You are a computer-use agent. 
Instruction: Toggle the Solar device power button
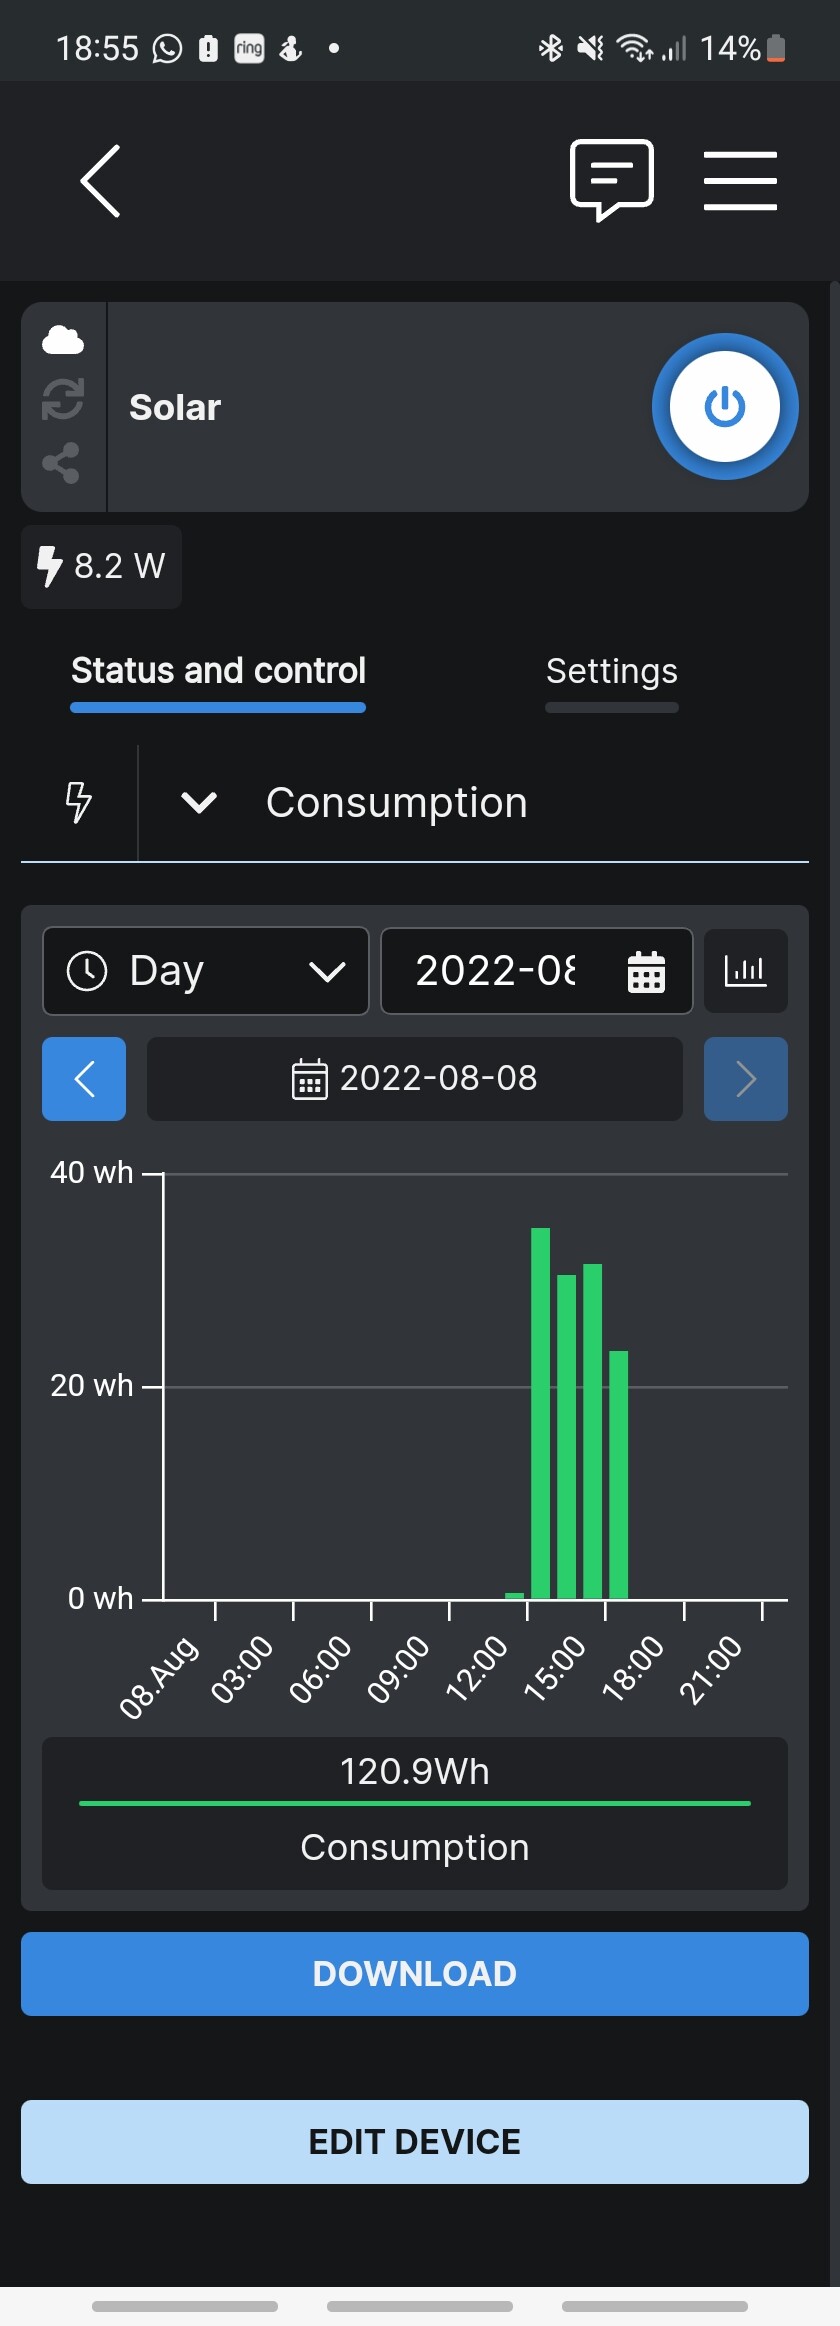pyautogui.click(x=725, y=407)
